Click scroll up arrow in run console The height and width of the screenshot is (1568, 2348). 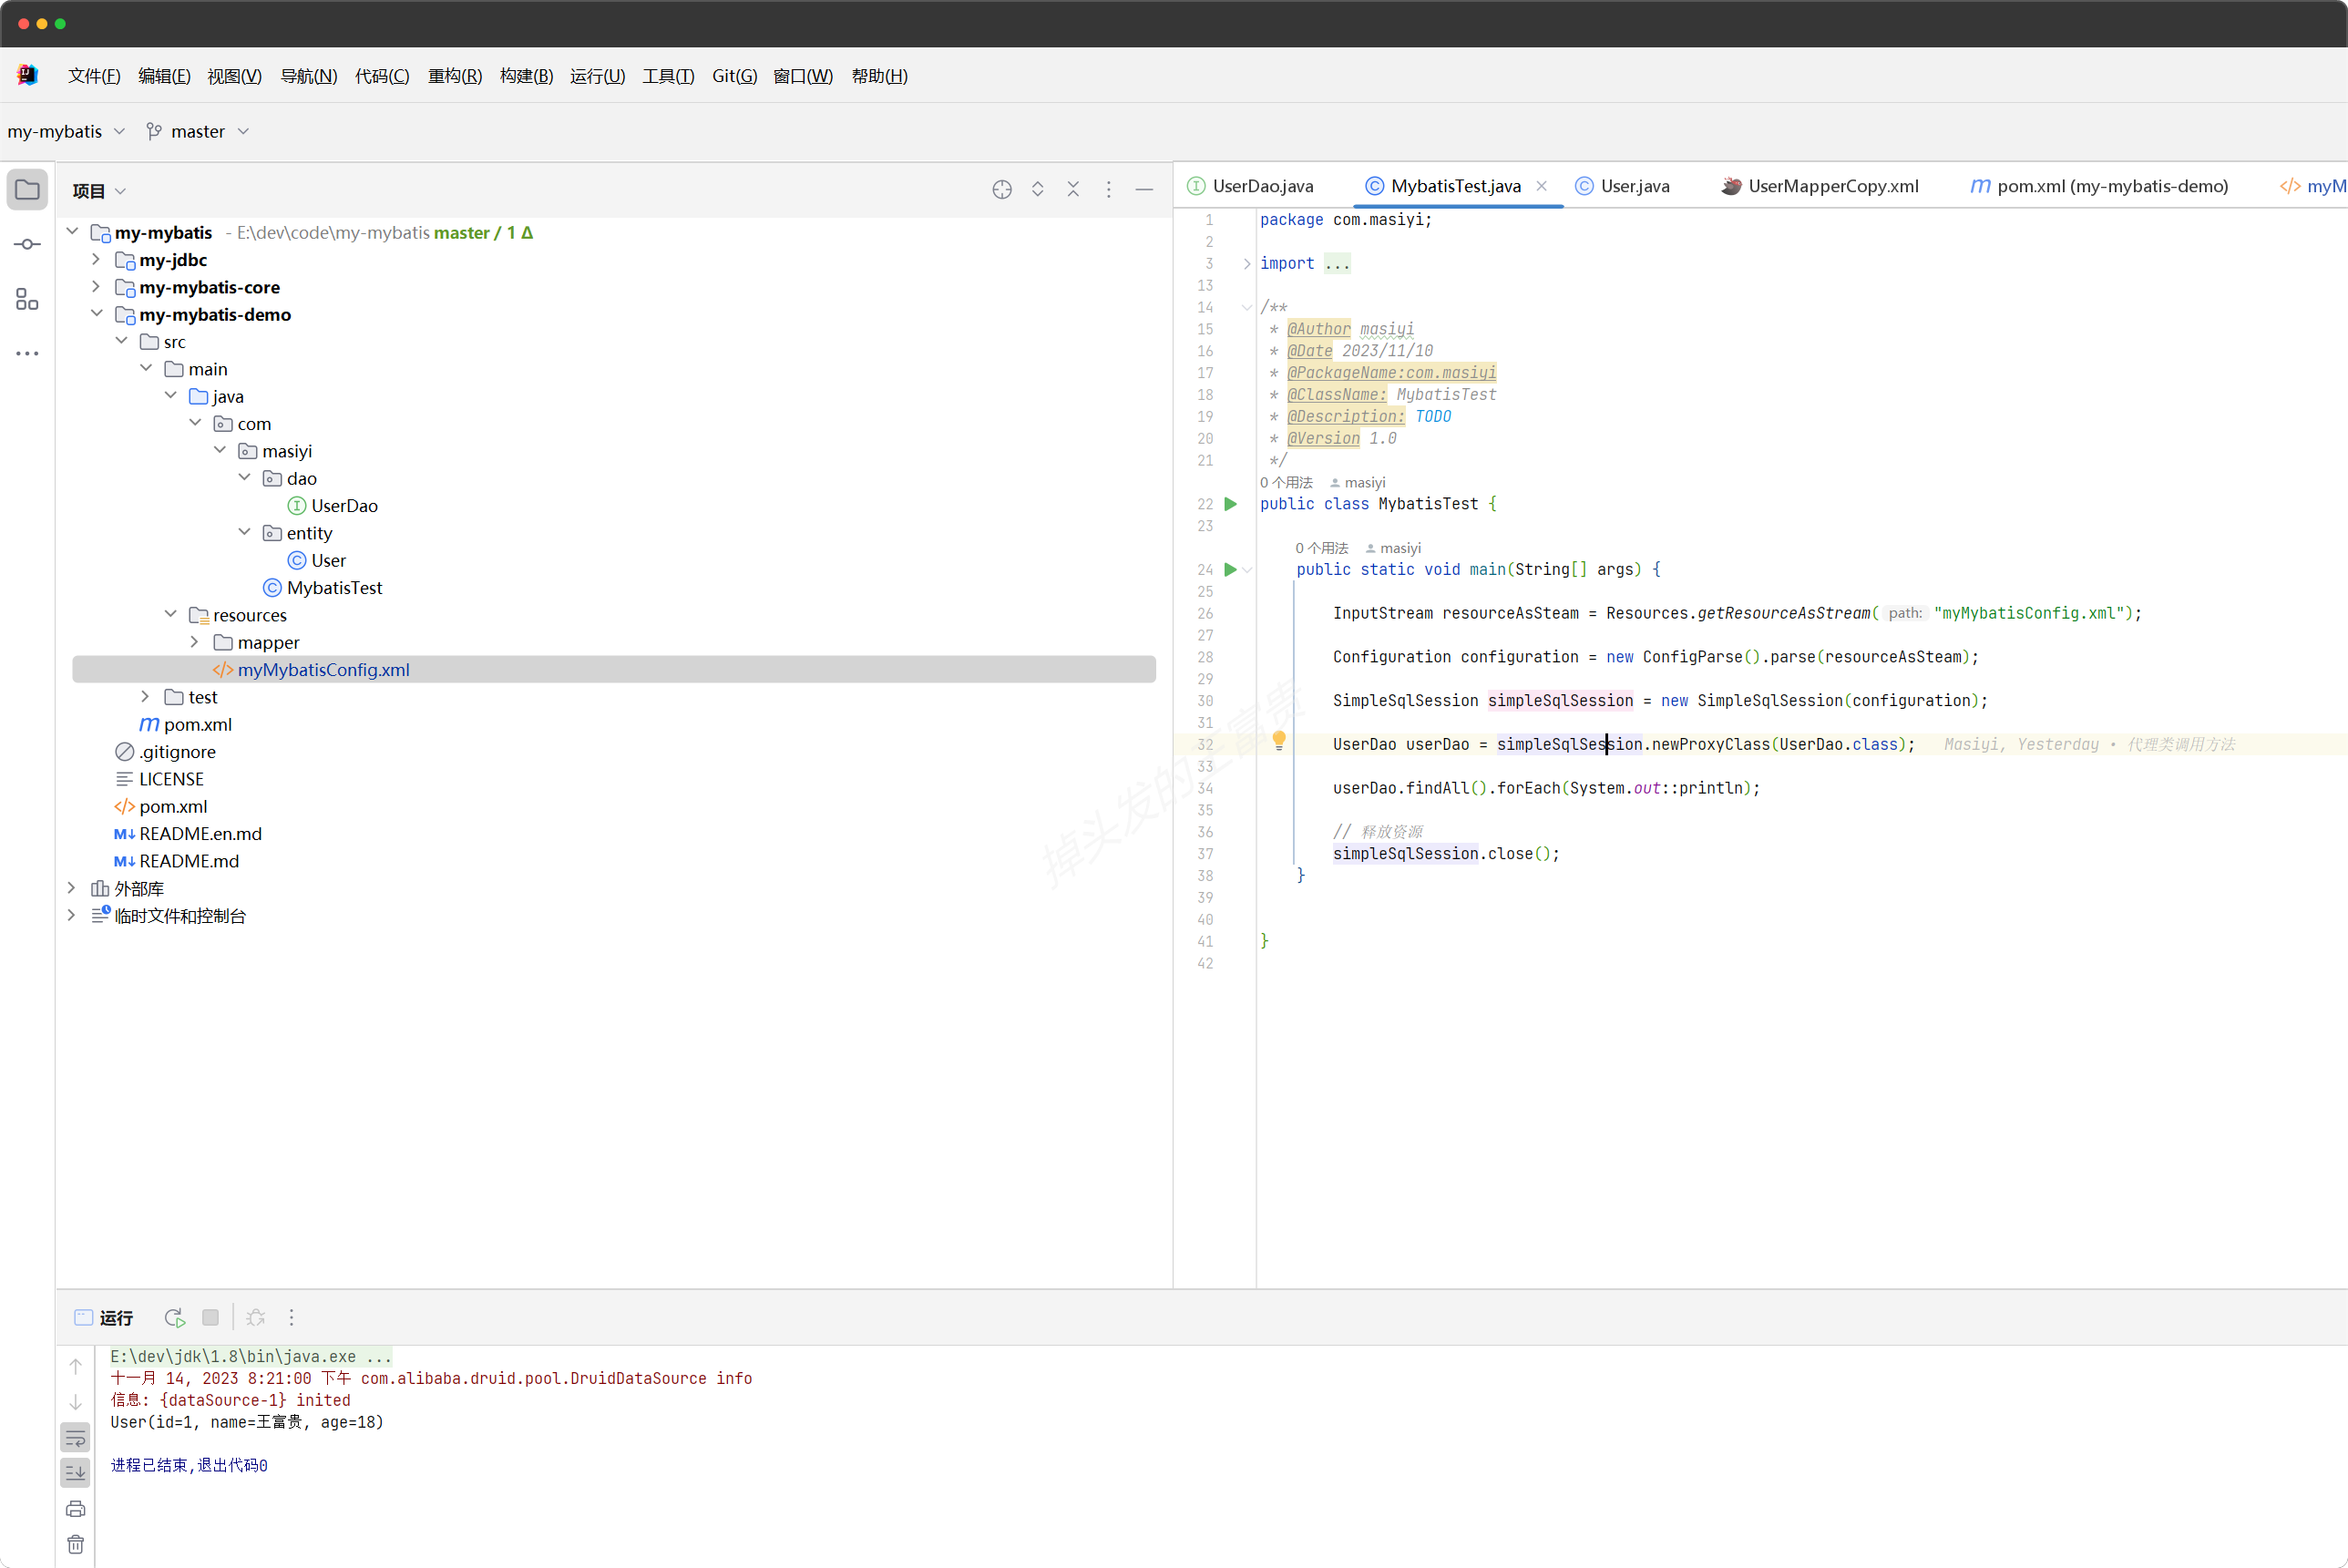click(76, 1367)
